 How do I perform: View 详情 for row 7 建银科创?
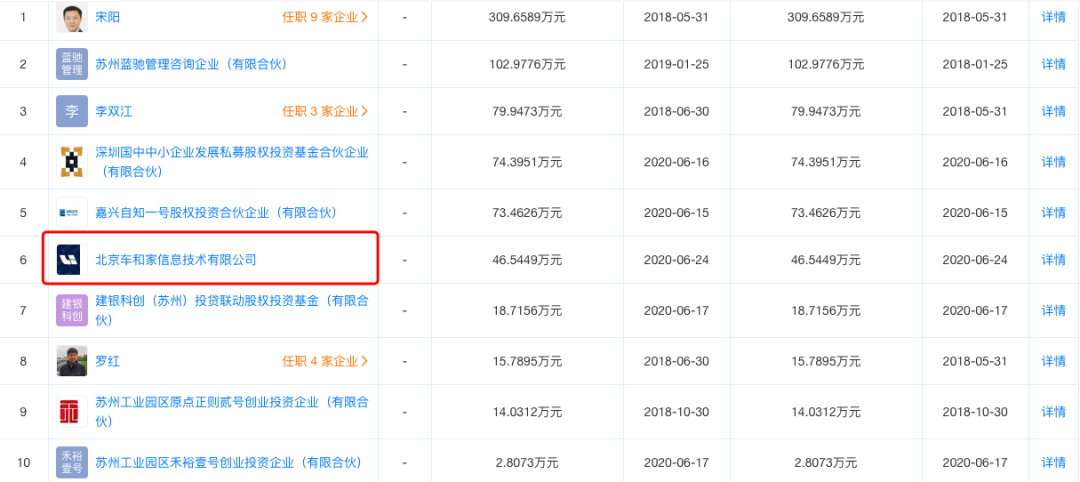(x=1053, y=310)
